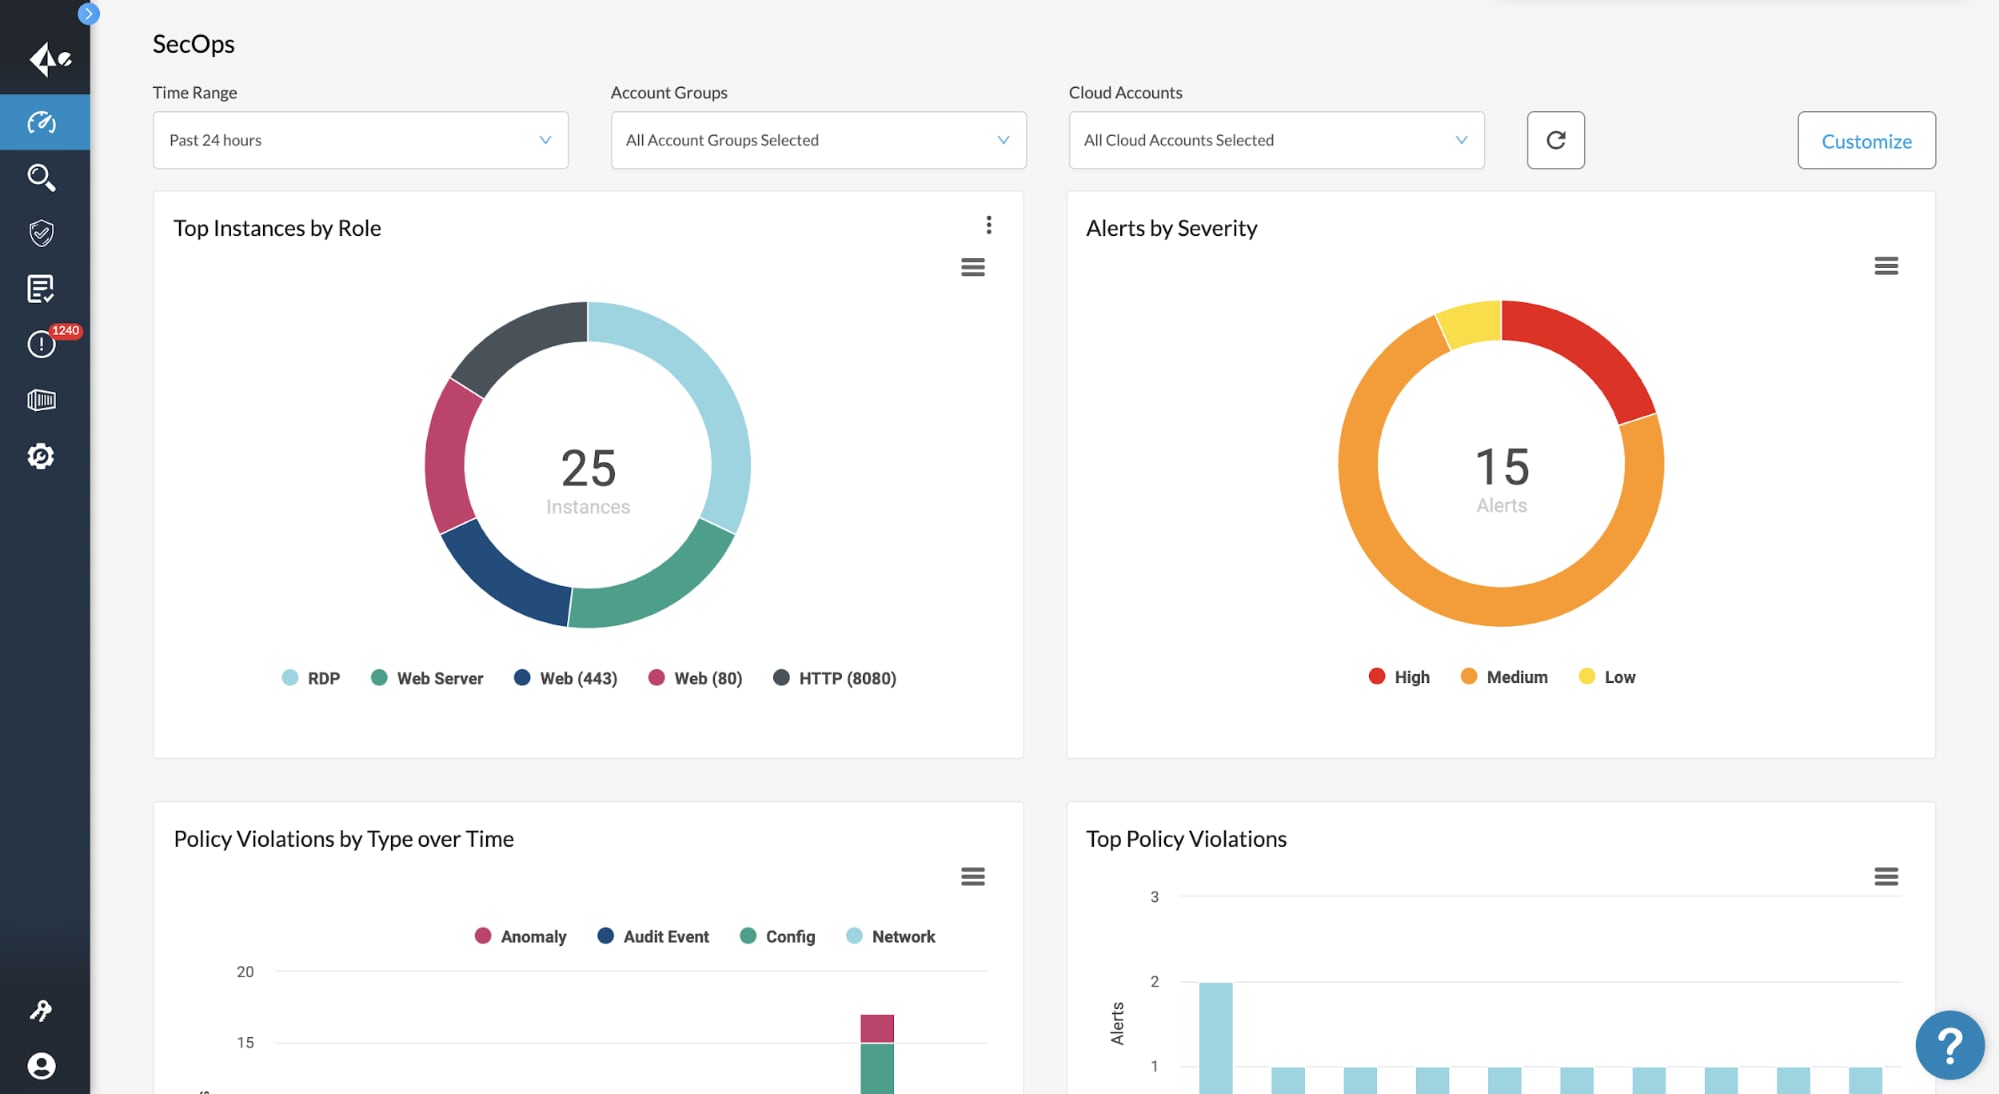Open the help question mark bubble
The image size is (1999, 1094).
[x=1949, y=1045]
